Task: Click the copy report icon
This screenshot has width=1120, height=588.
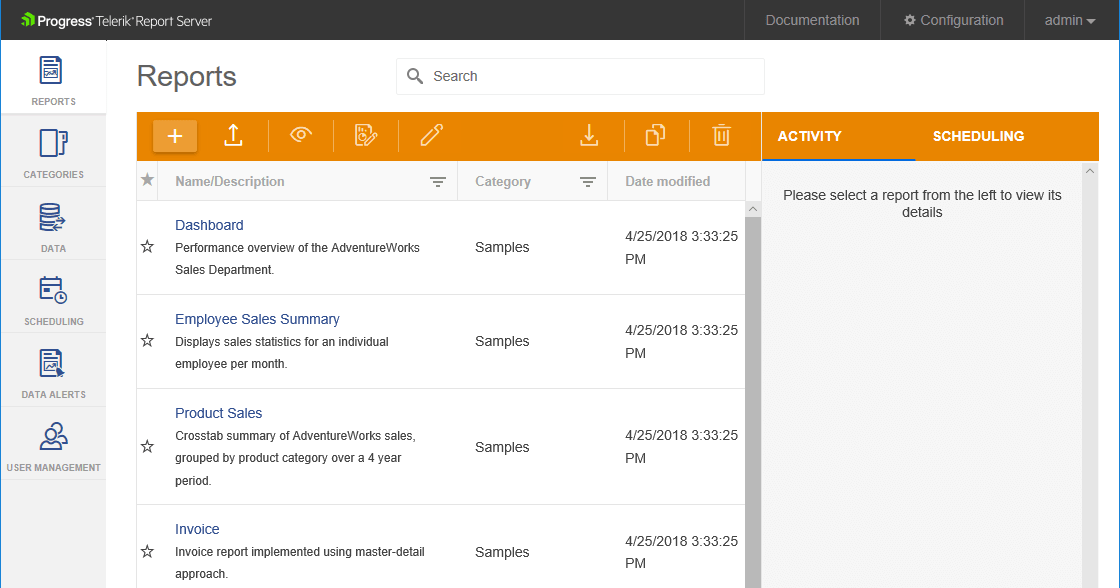Action: (655, 136)
